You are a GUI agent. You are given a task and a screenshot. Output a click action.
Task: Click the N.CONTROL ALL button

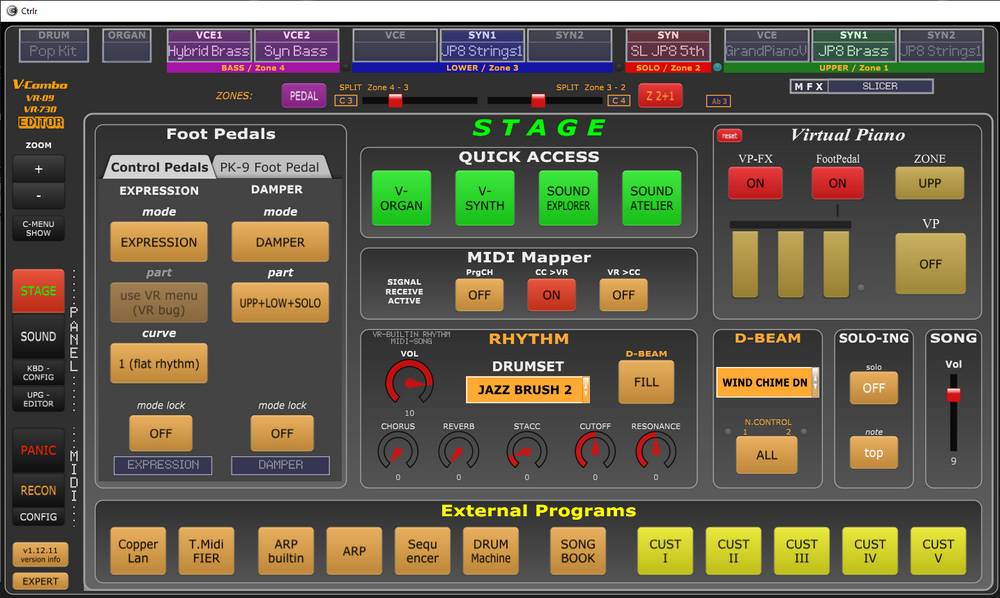(767, 455)
